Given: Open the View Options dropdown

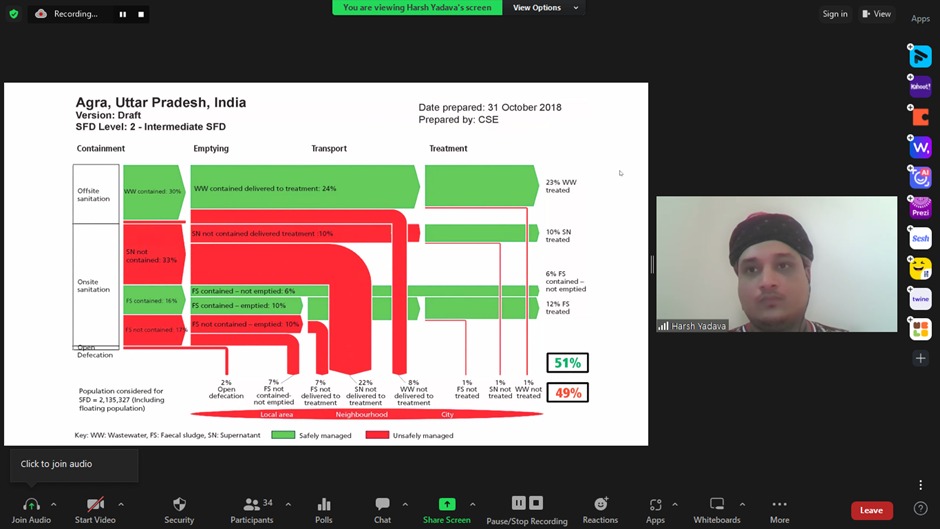Looking at the screenshot, I should [x=545, y=8].
